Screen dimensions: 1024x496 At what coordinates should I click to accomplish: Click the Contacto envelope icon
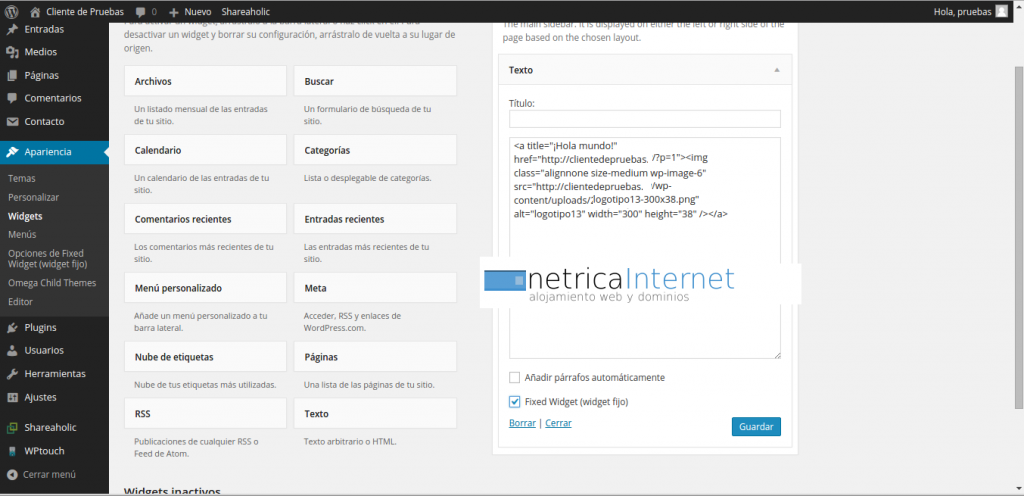(12, 122)
